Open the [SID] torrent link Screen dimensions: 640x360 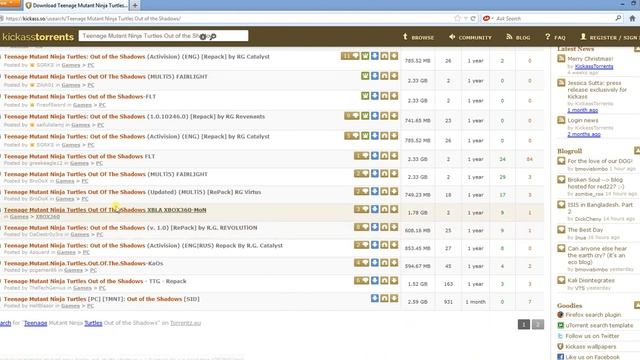tap(102, 299)
